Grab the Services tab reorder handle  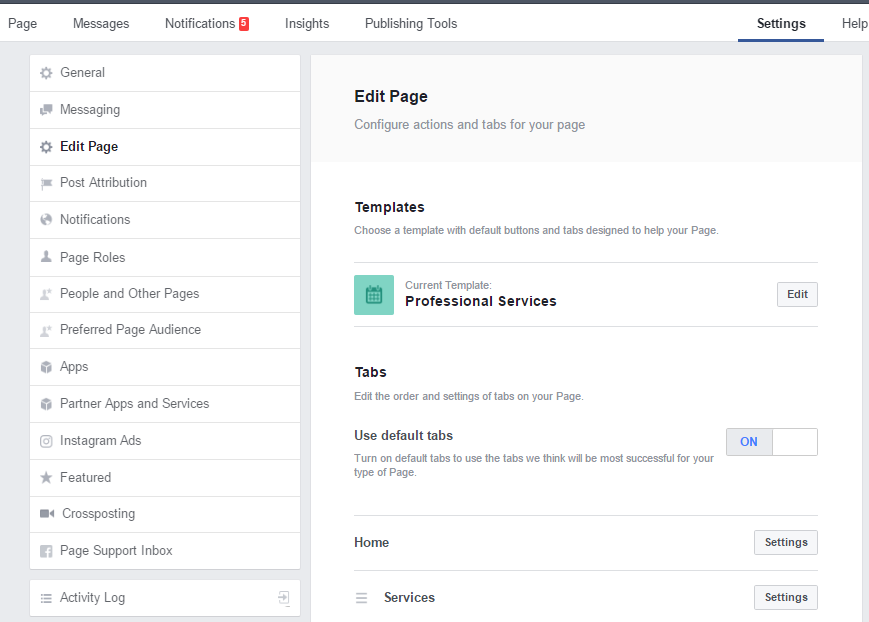pyautogui.click(x=362, y=598)
